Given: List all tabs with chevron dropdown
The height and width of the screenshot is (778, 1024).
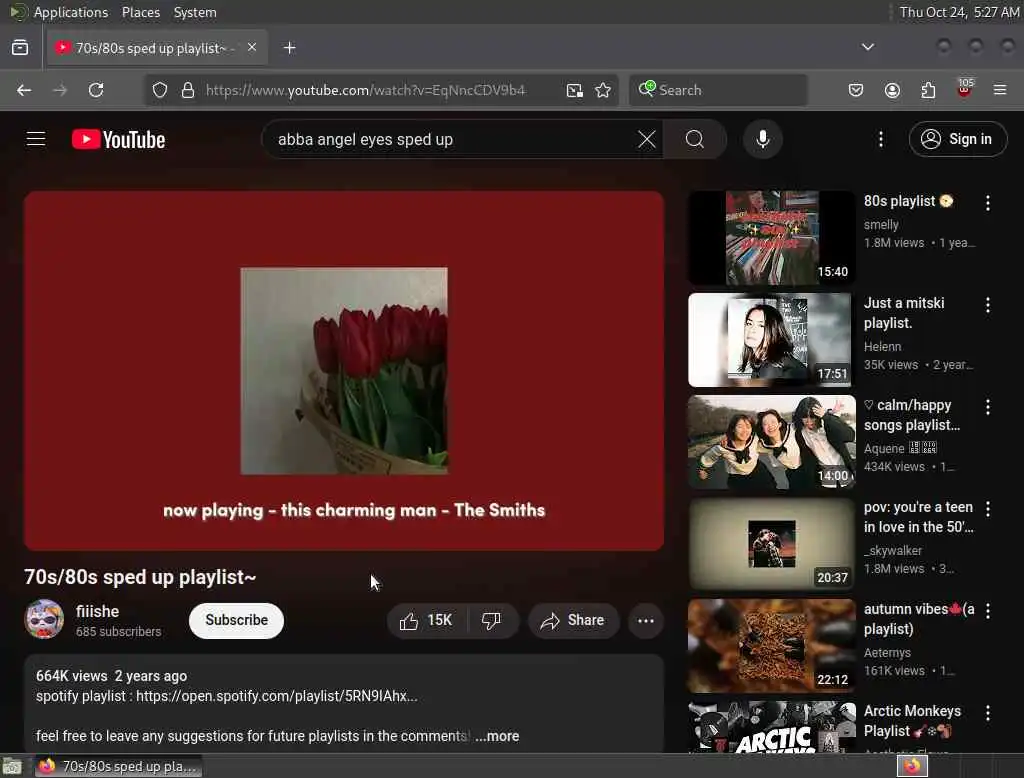Looking at the screenshot, I should [x=867, y=47].
